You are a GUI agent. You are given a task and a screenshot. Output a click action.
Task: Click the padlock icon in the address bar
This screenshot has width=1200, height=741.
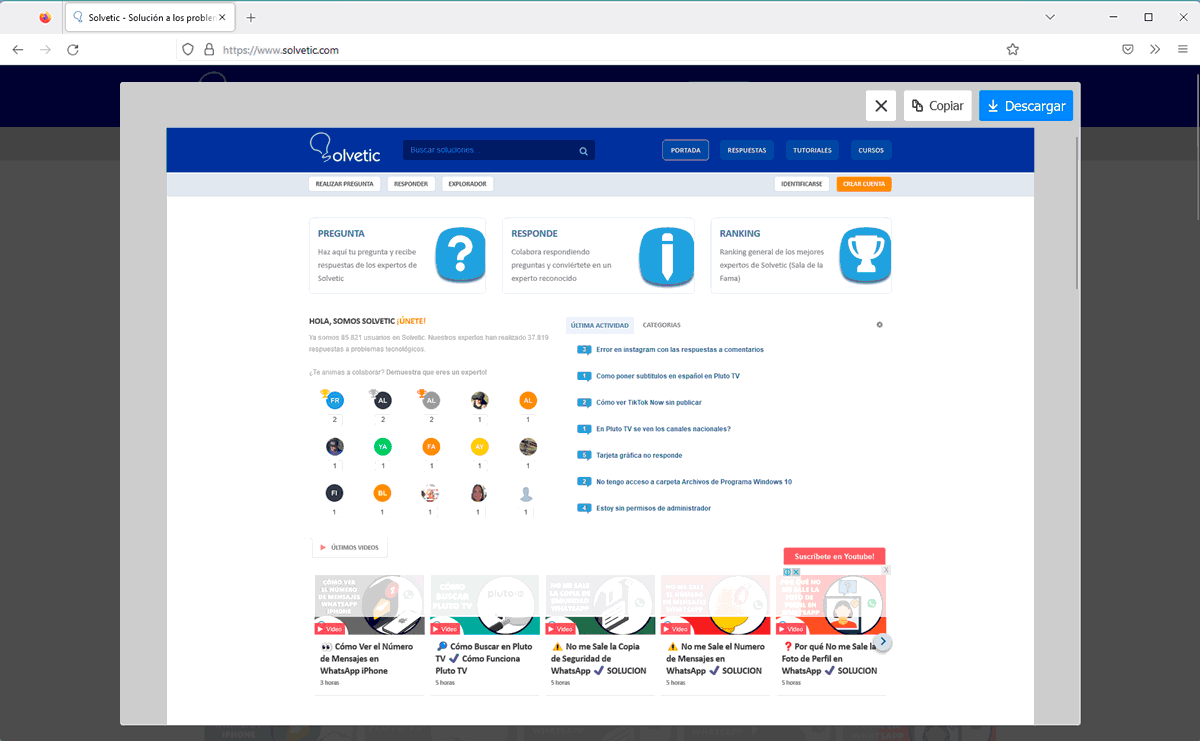(x=208, y=48)
